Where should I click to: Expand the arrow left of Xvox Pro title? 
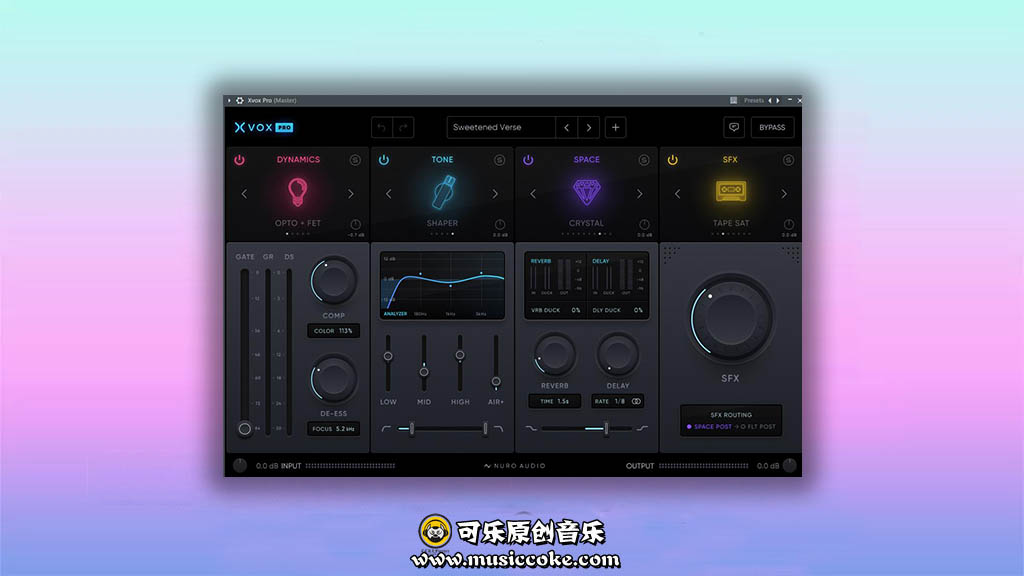229,101
